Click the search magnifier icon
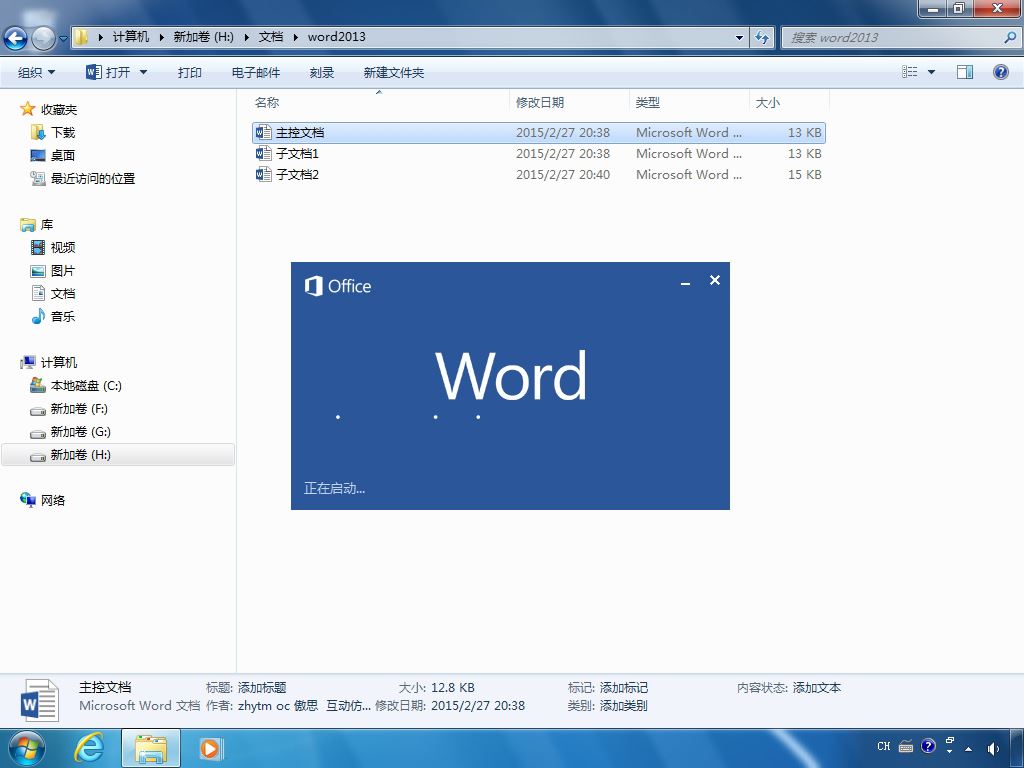 1010,37
